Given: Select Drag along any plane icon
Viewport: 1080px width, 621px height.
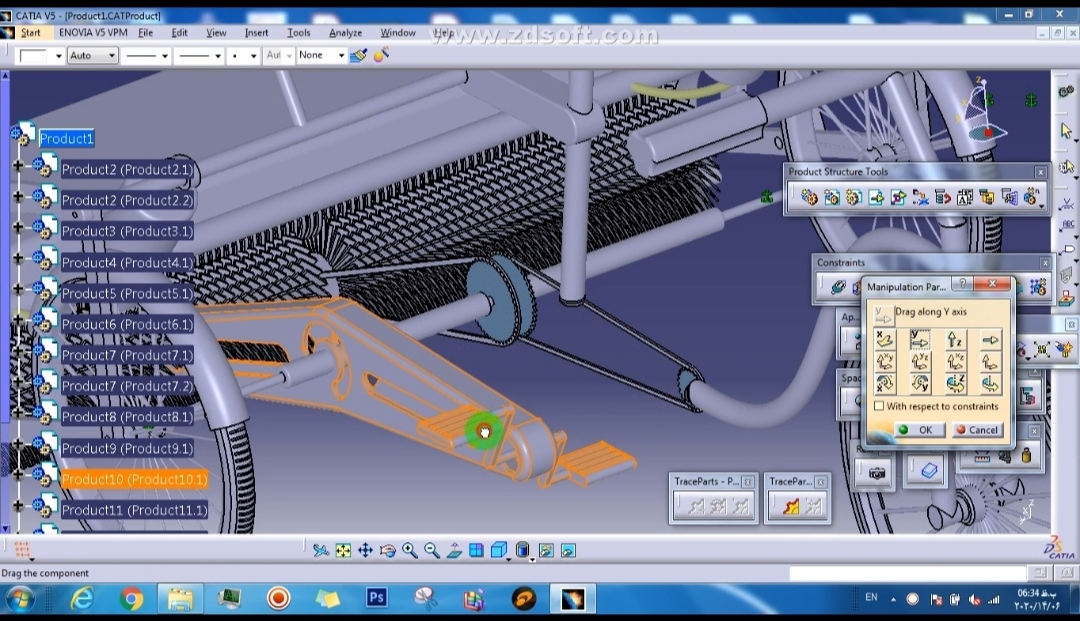Looking at the screenshot, I should (990, 361).
